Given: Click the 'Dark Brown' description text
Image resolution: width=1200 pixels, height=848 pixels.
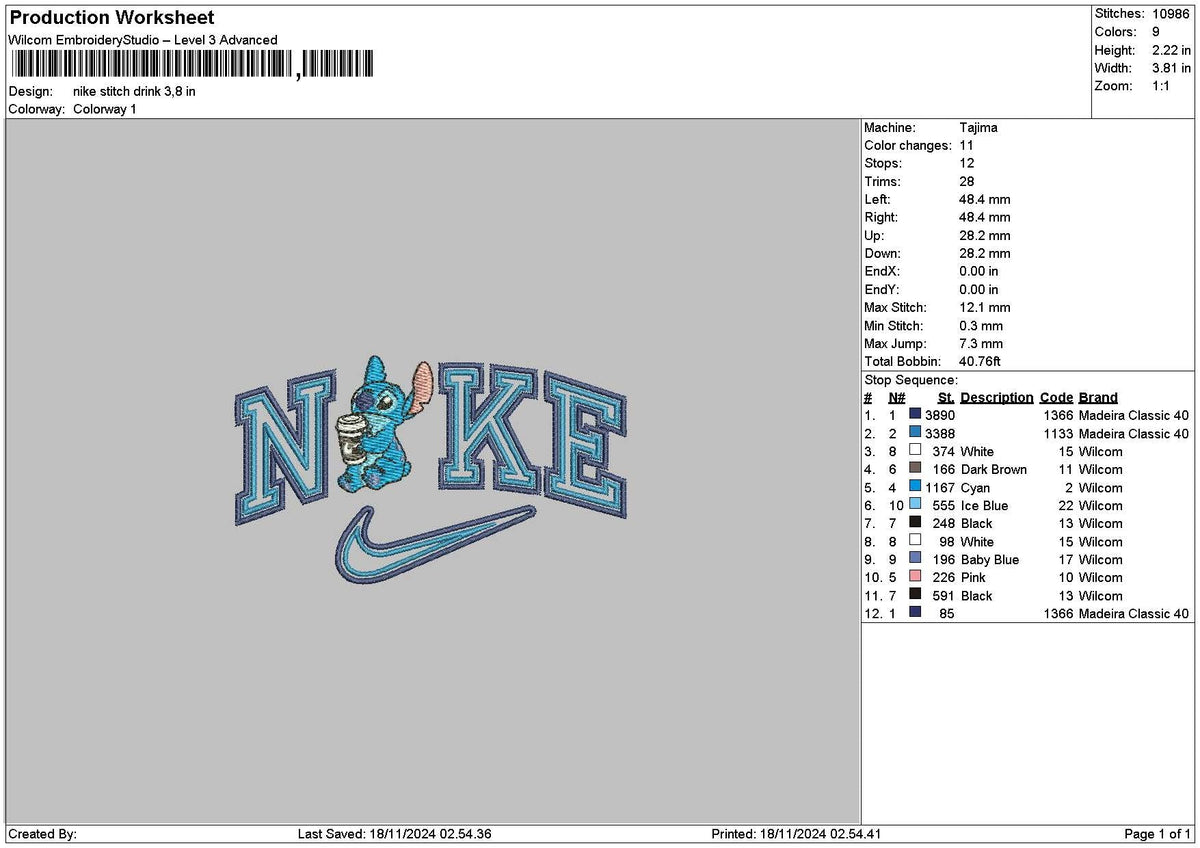Looking at the screenshot, I should (x=994, y=469).
